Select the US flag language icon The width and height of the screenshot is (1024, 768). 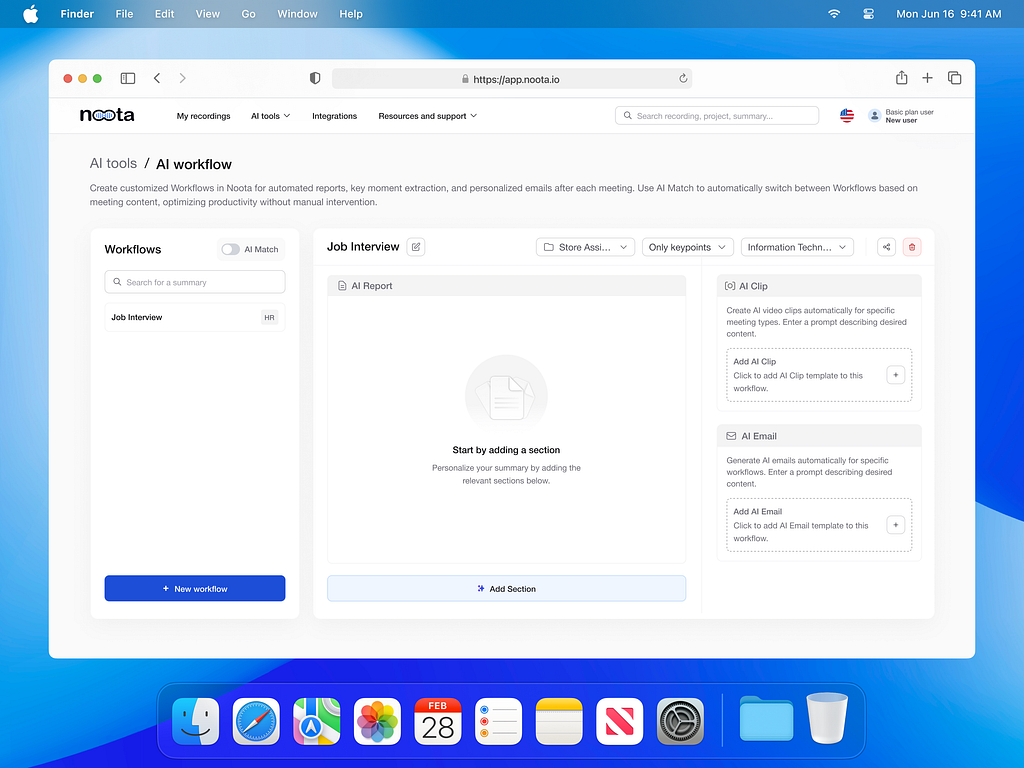coord(846,115)
